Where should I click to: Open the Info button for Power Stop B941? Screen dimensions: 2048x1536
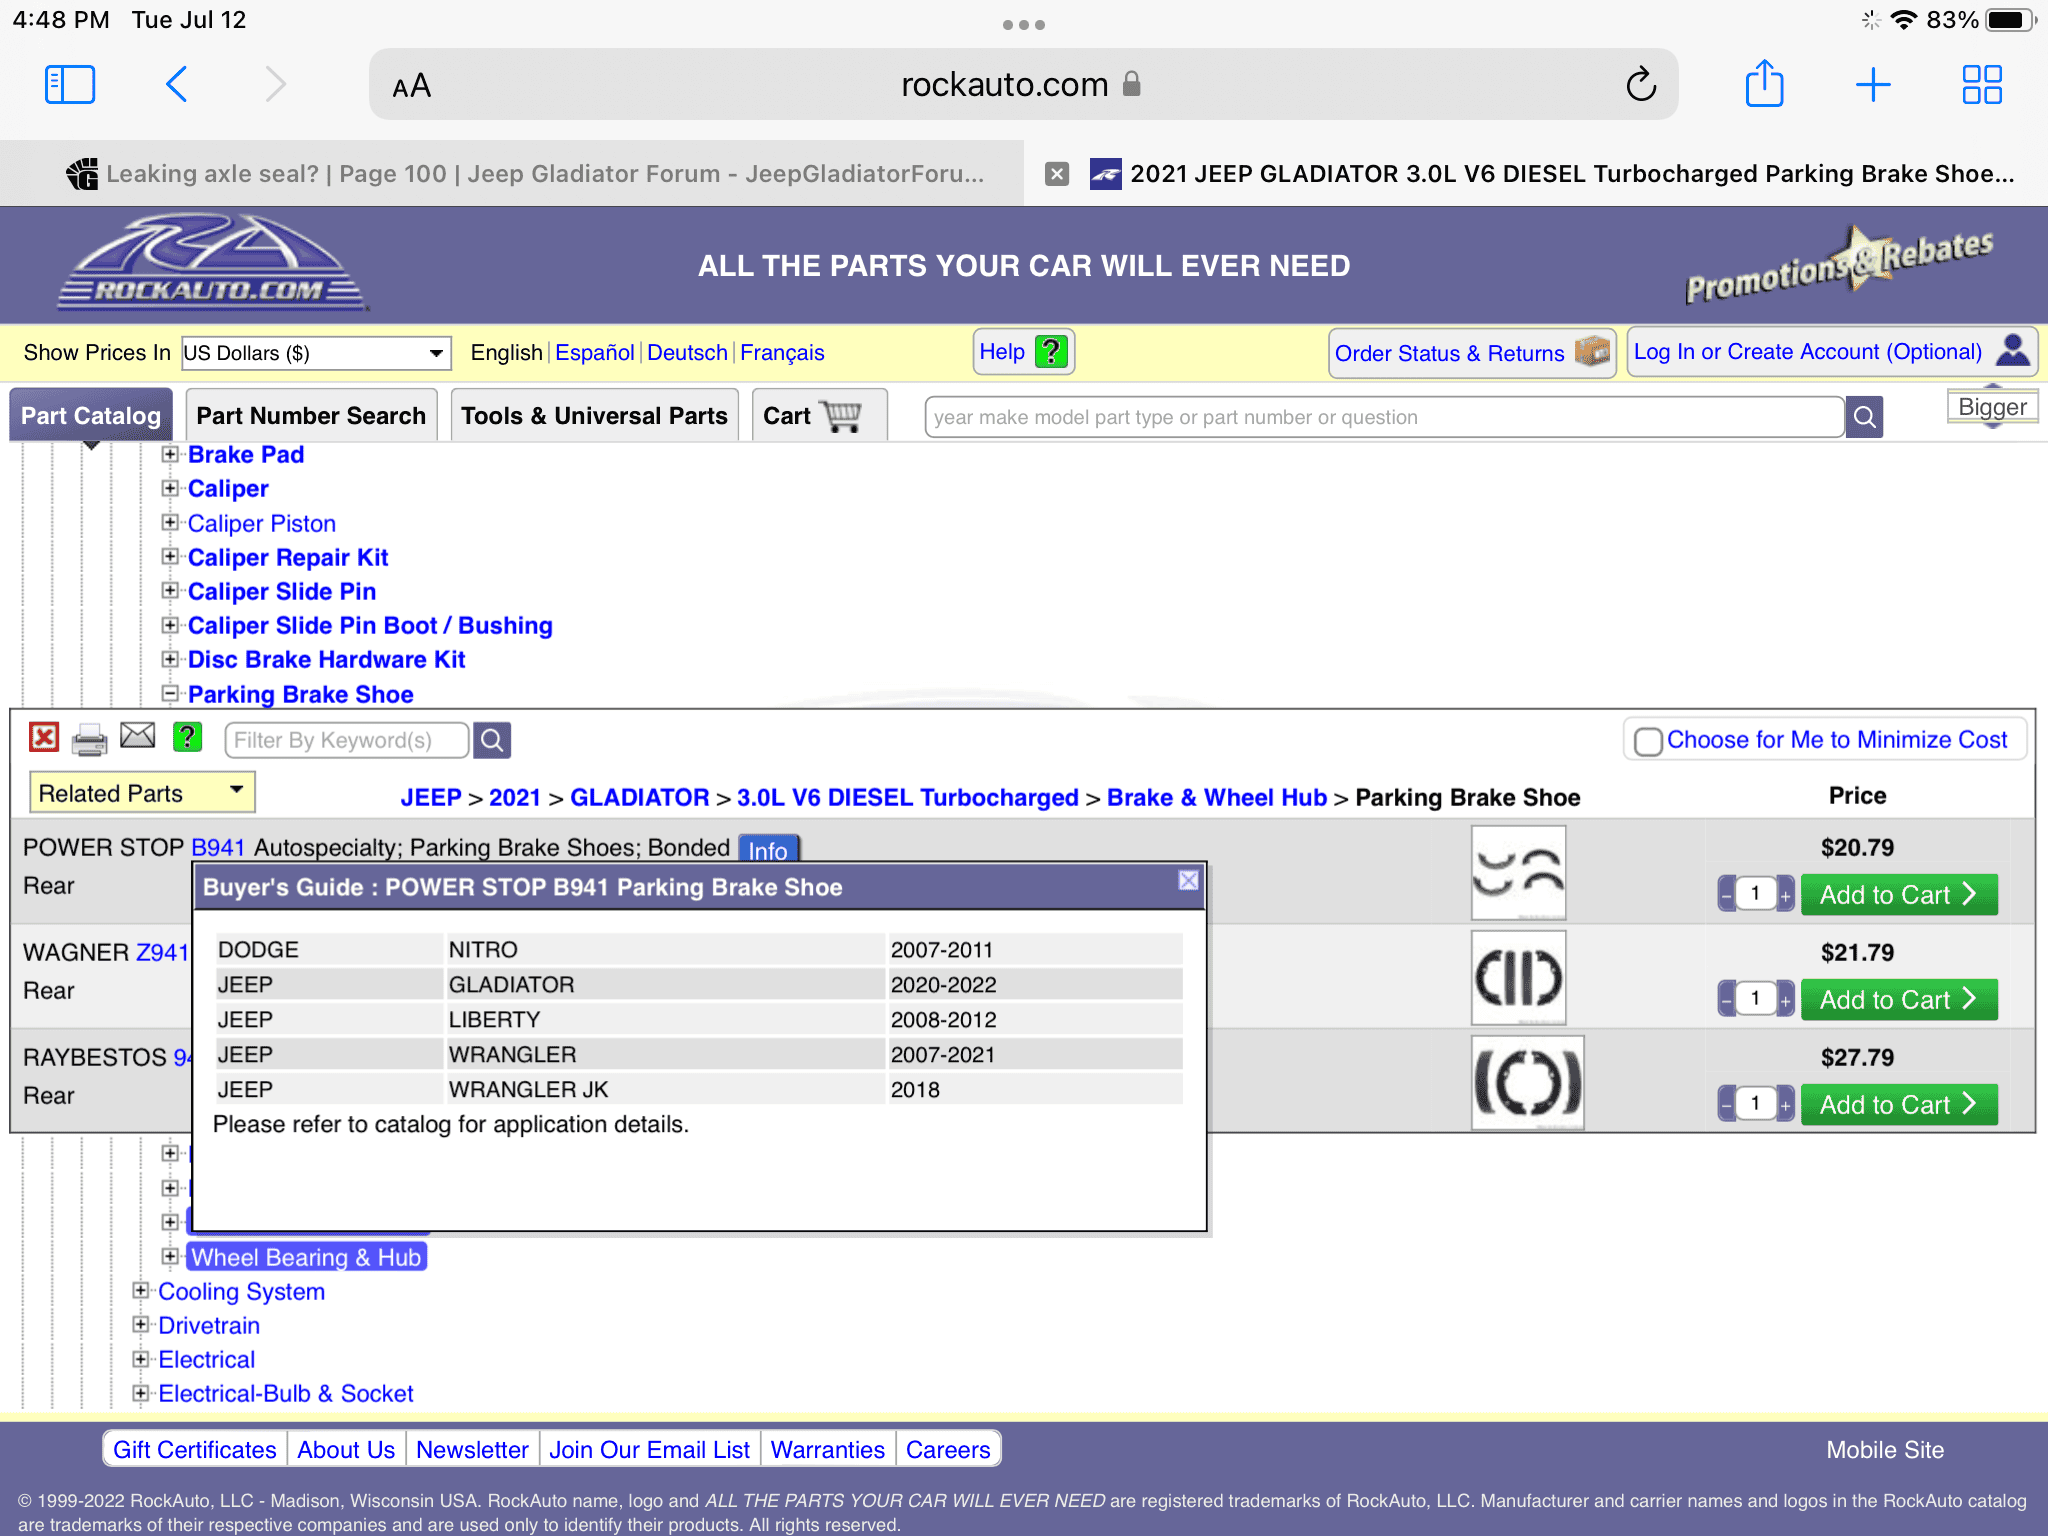coord(768,849)
